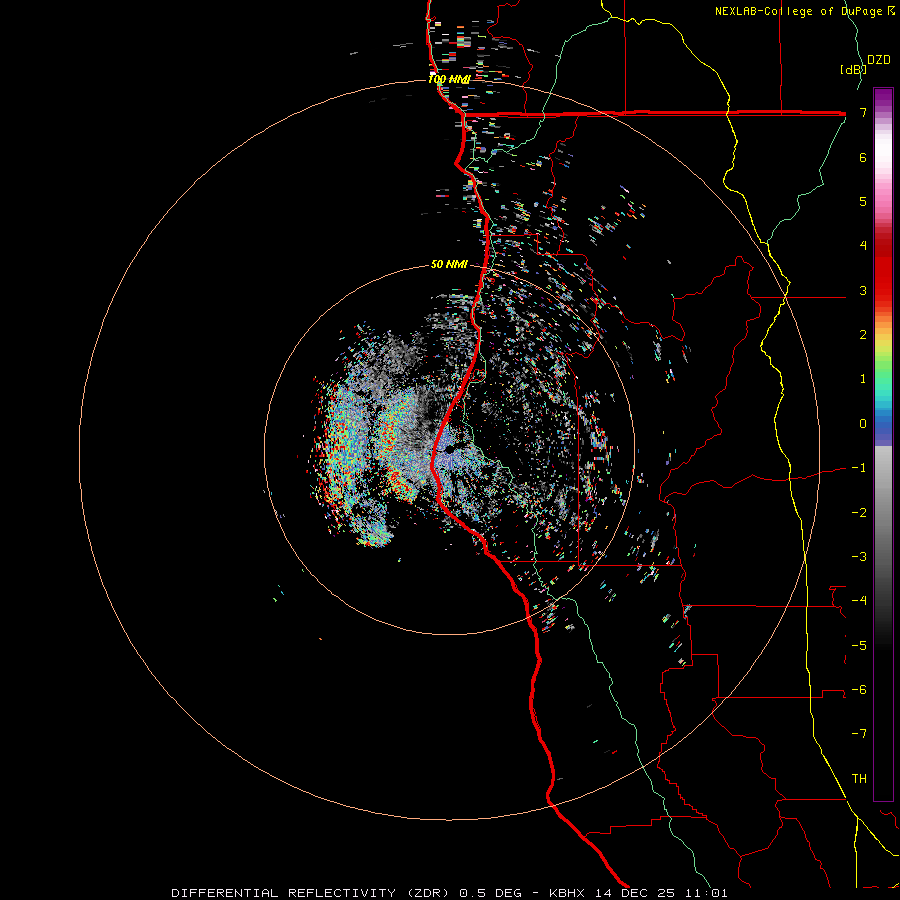Click the TH threshold label on the scale
Screen dimensions: 900x900
point(859,779)
